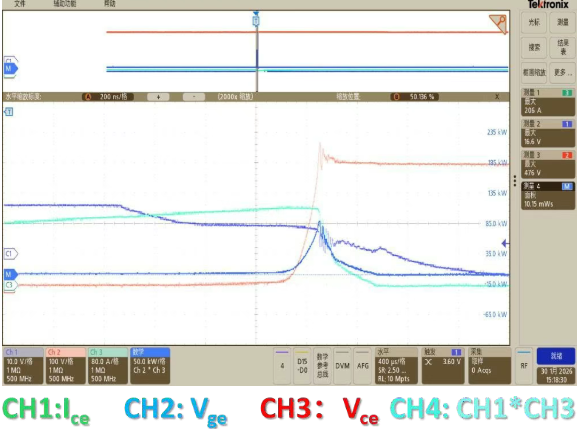This screenshot has height=429, width=577.
Task: Open the Ch 1 vertical settings badge
Action: tap(23, 366)
